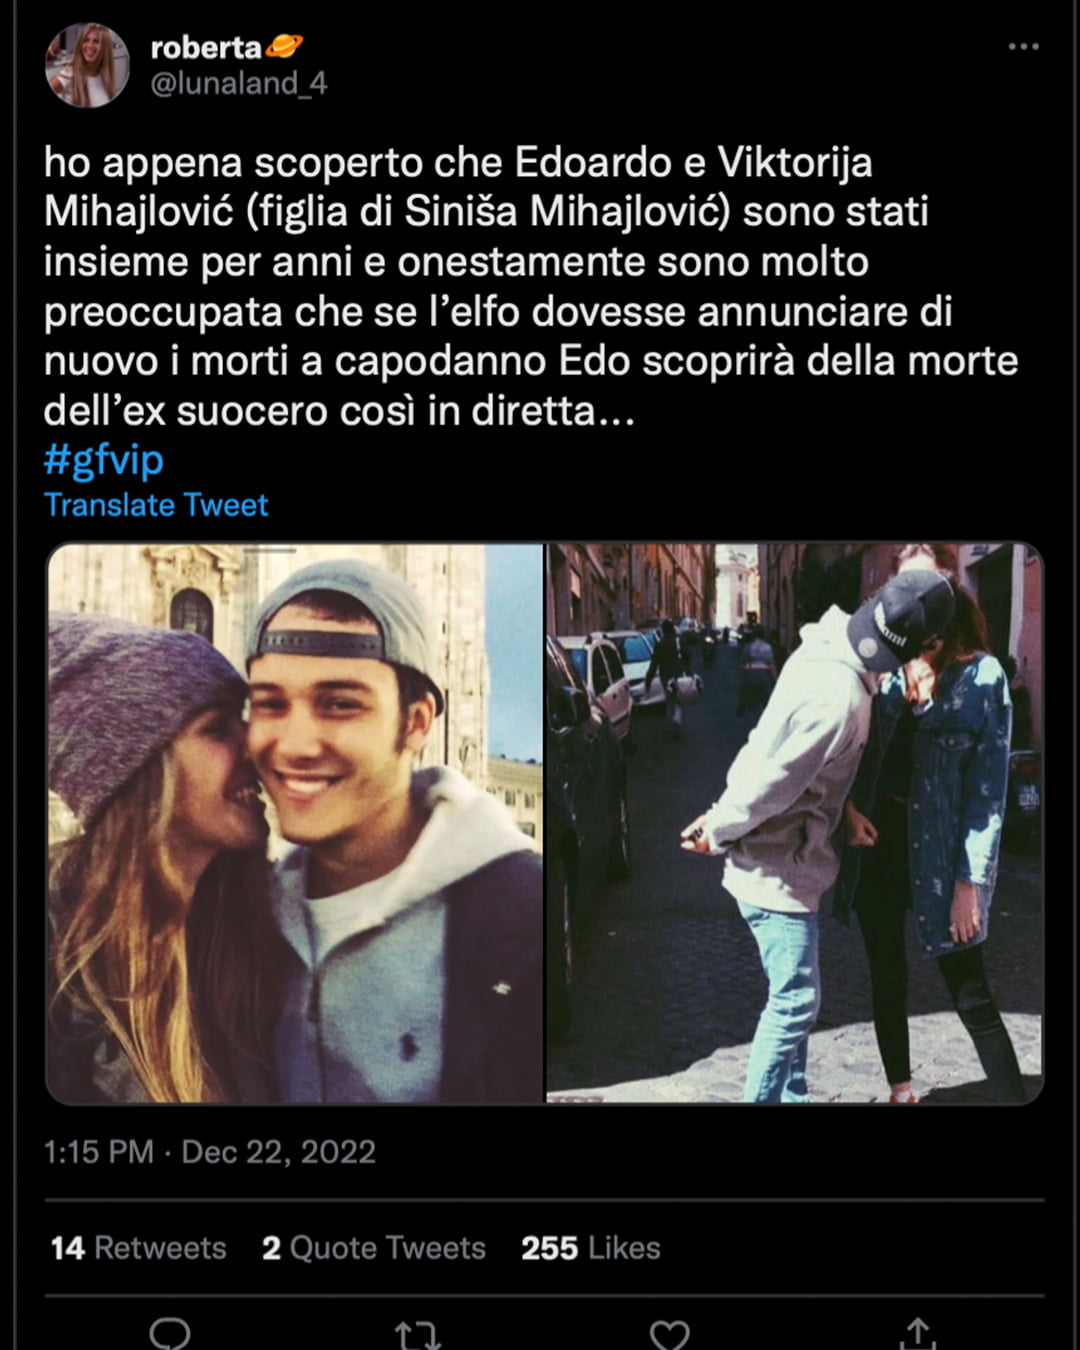View left photo of smiling couple
1080x1350 pixels.
coord(295,823)
